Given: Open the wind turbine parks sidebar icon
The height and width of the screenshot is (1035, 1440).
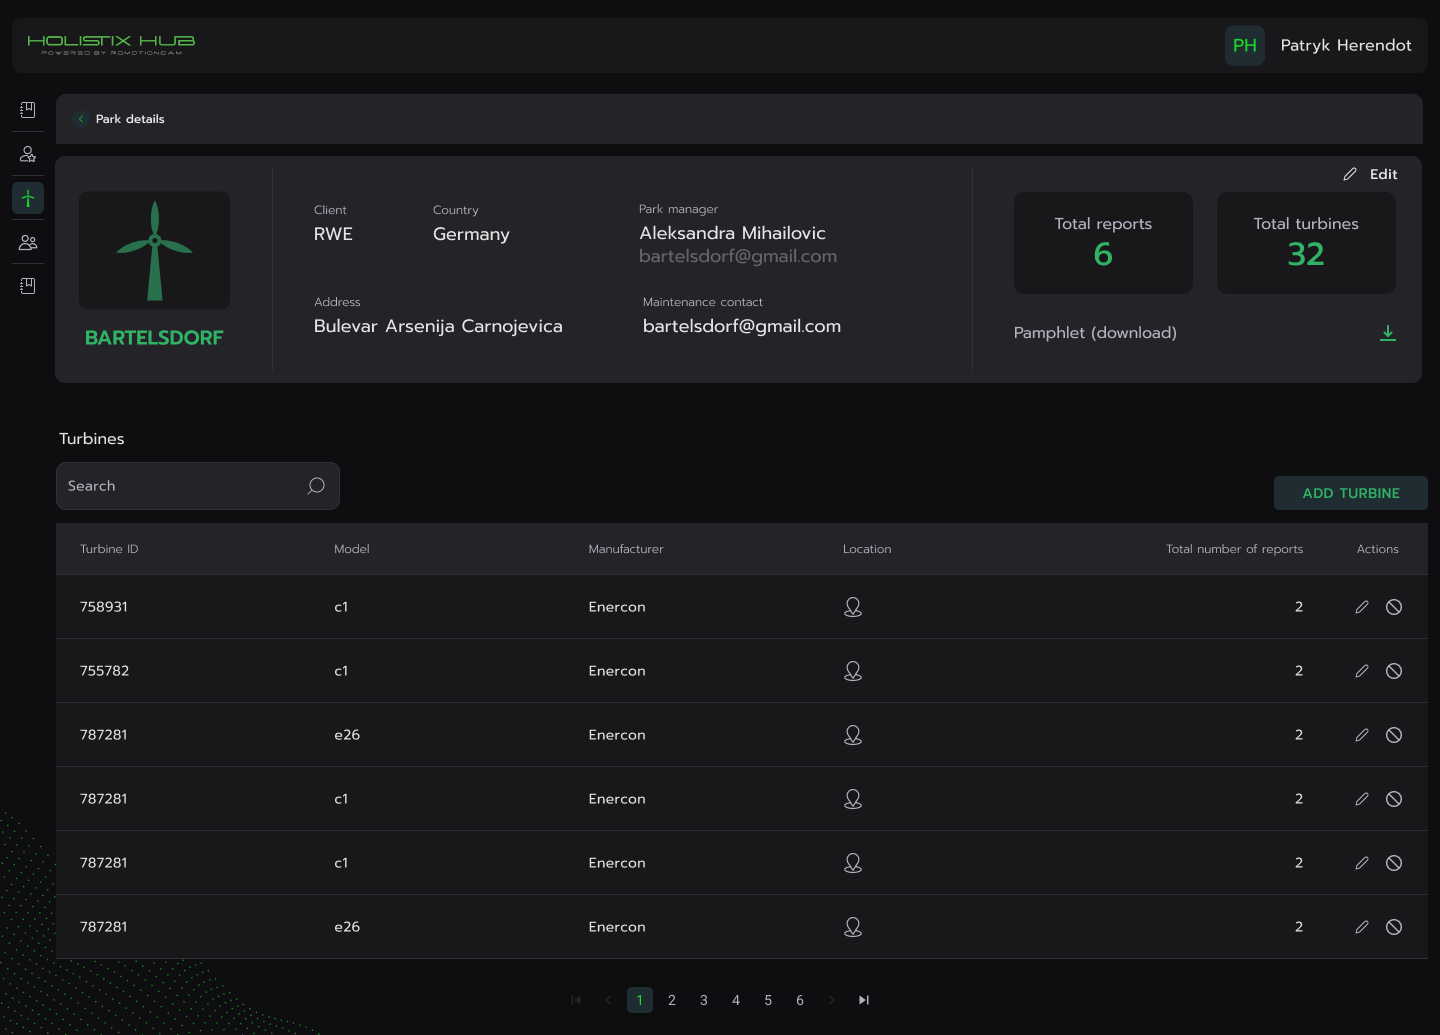Looking at the screenshot, I should point(28,198).
